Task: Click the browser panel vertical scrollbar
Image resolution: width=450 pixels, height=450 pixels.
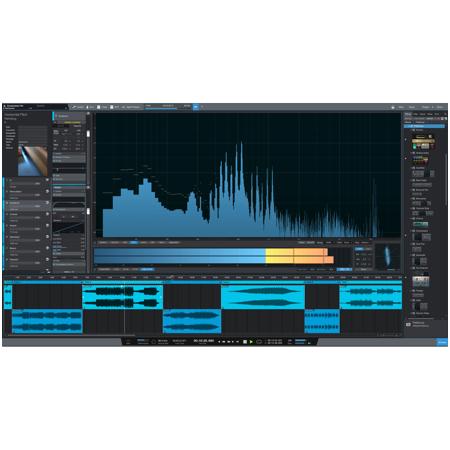Action: click(446, 180)
